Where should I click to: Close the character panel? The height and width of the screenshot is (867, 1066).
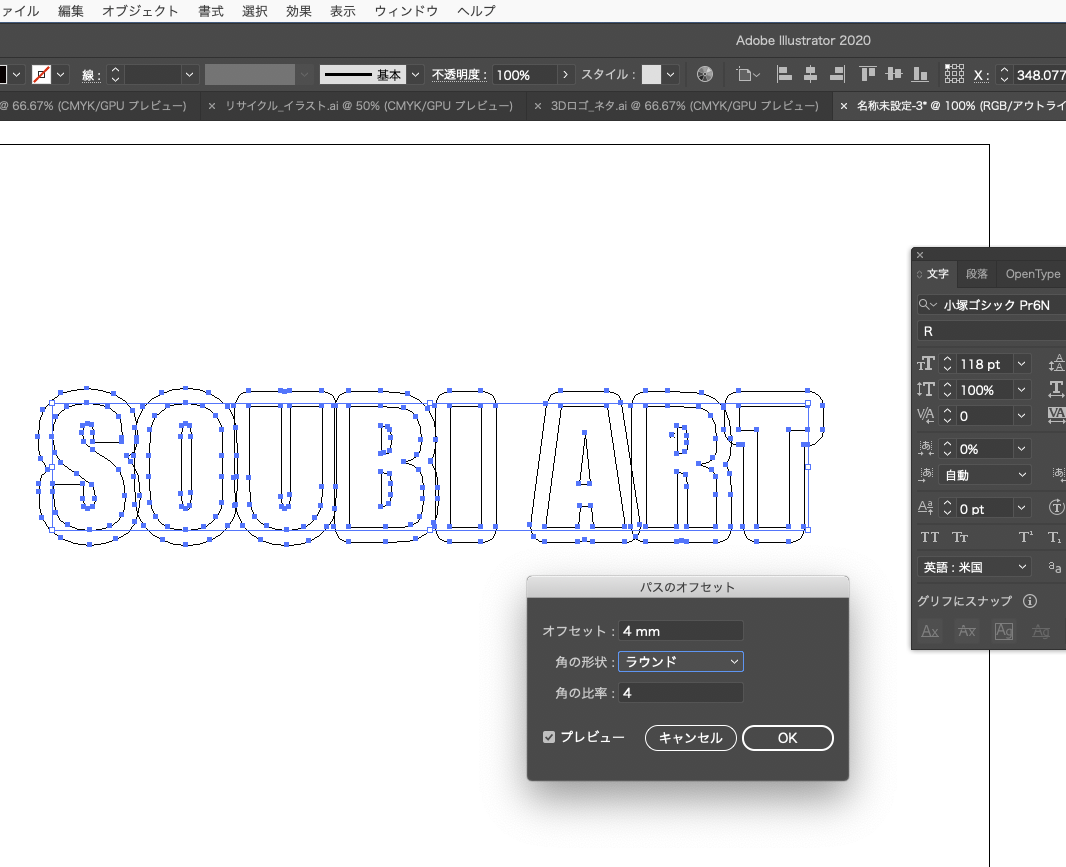(920, 255)
